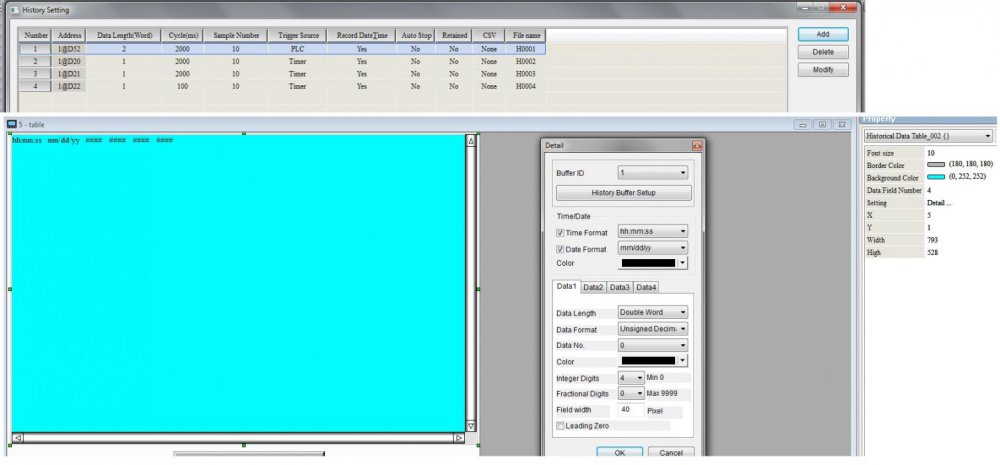Screen dimensions: 1000x465
Task: Click the table's right scroll arrow
Action: click(x=458, y=438)
